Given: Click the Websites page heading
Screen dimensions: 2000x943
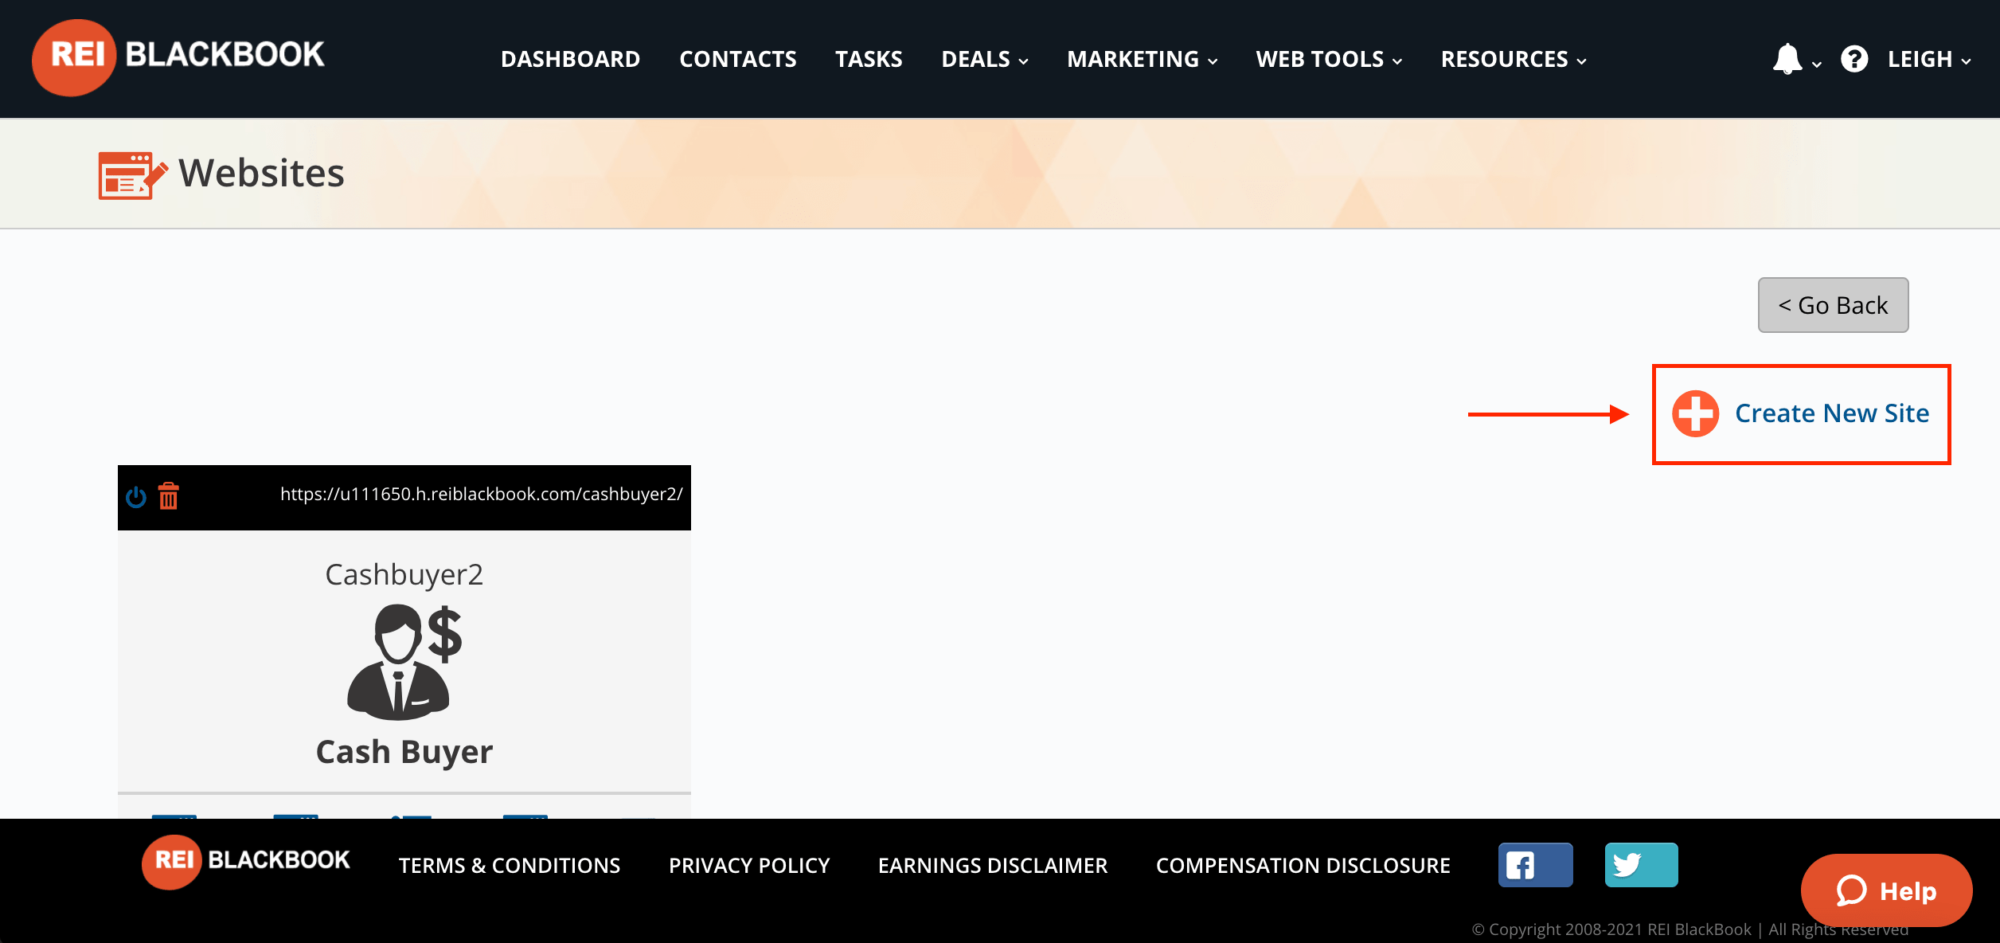Looking at the screenshot, I should [261, 174].
